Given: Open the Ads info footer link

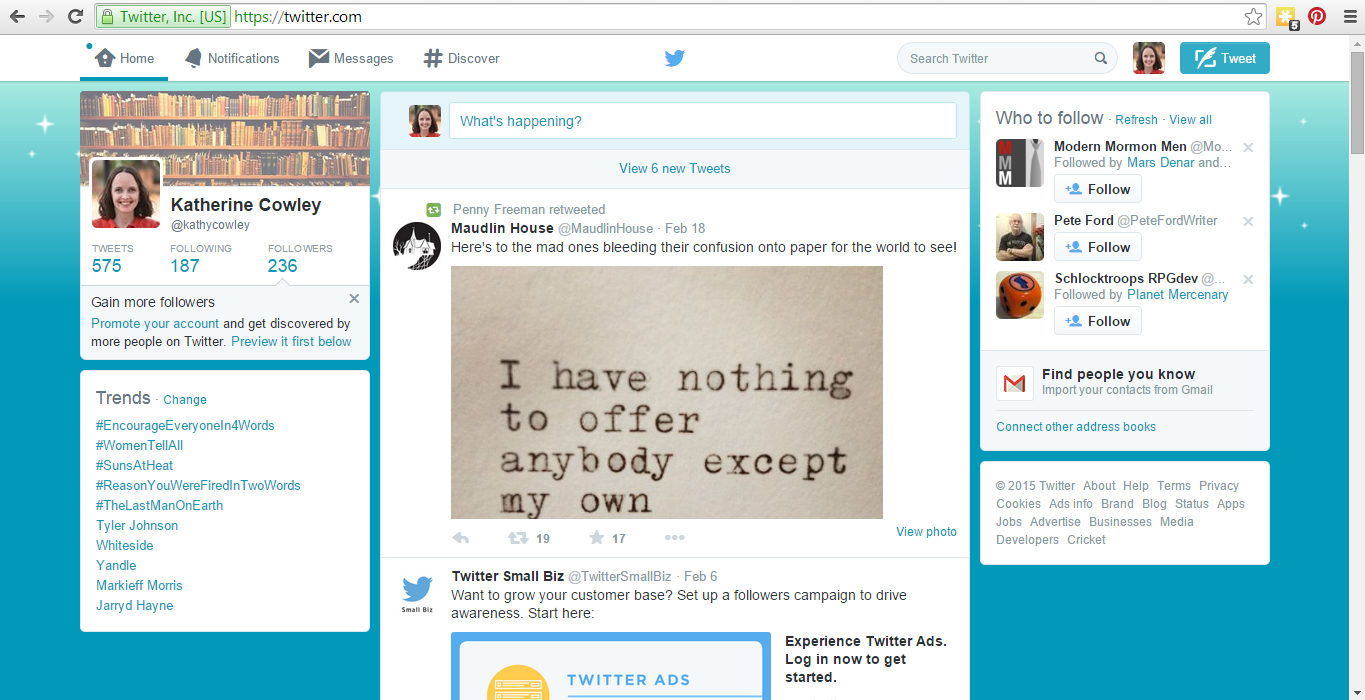Looking at the screenshot, I should [x=1071, y=503].
